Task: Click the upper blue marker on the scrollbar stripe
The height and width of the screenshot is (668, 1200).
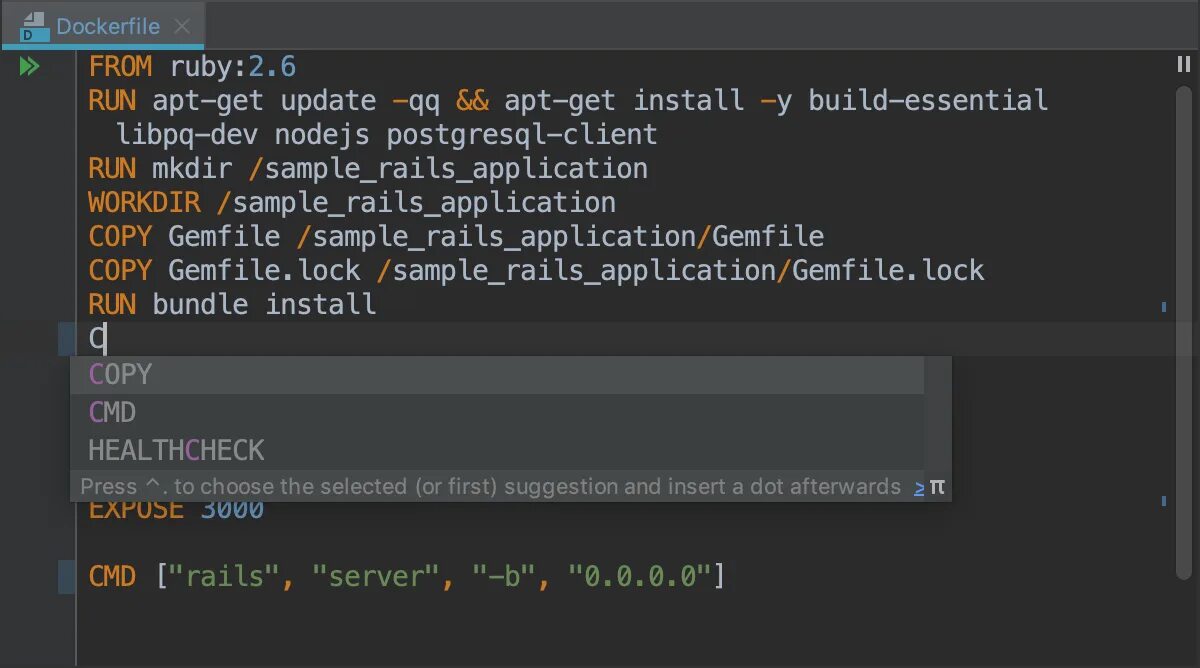Action: pyautogui.click(x=1164, y=307)
